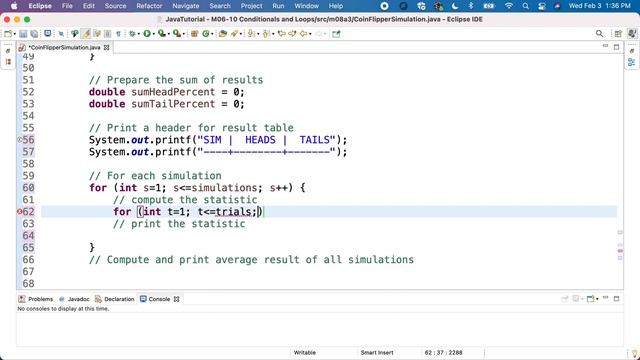Expand the Run configurations dropdown arrow
The height and width of the screenshot is (360, 640).
(x=153, y=34)
